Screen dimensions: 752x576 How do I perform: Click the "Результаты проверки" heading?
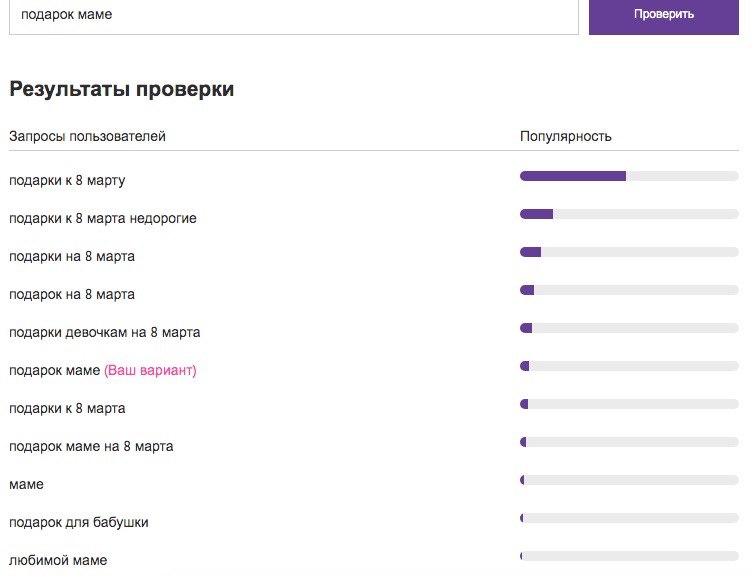pyautogui.click(x=121, y=89)
